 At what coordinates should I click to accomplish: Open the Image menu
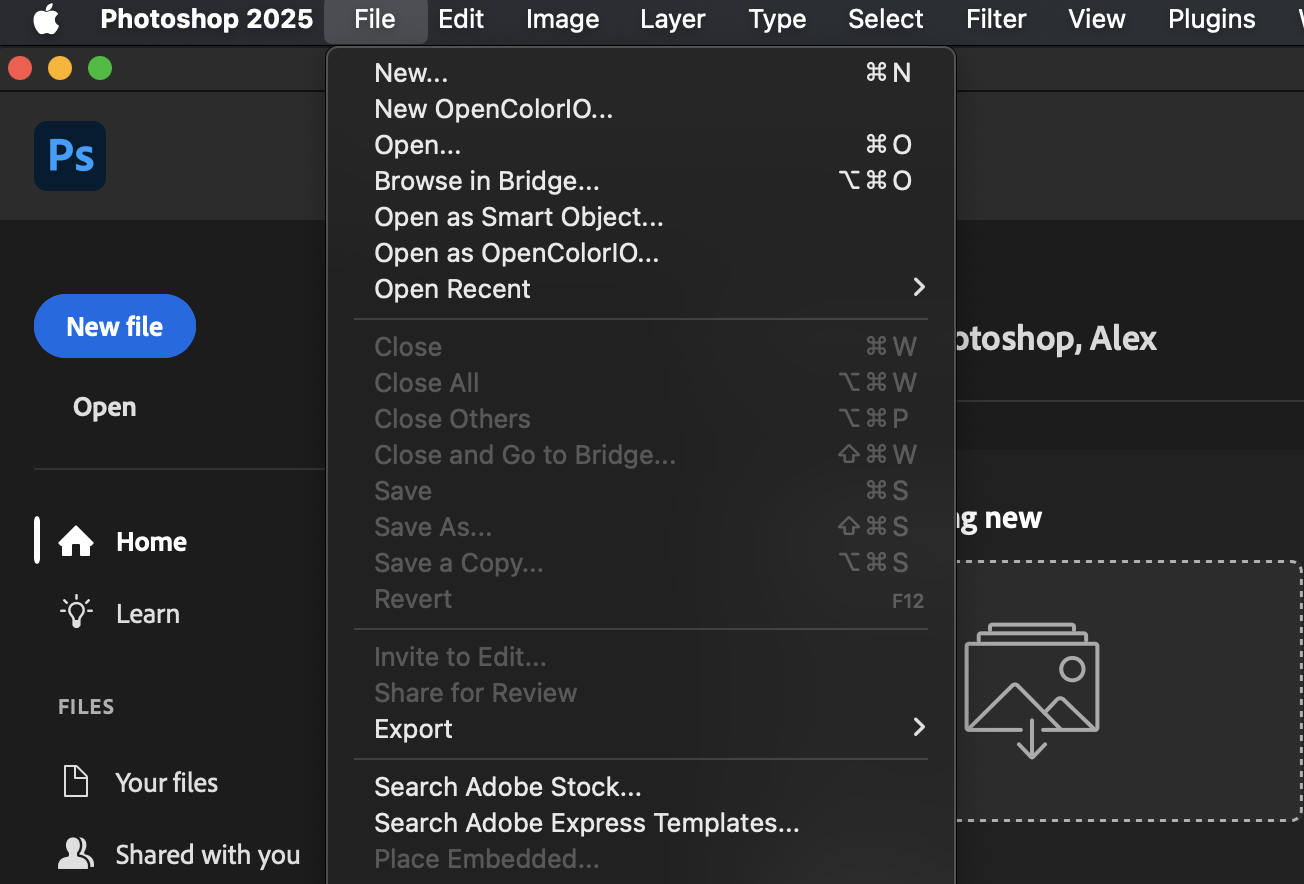[563, 19]
